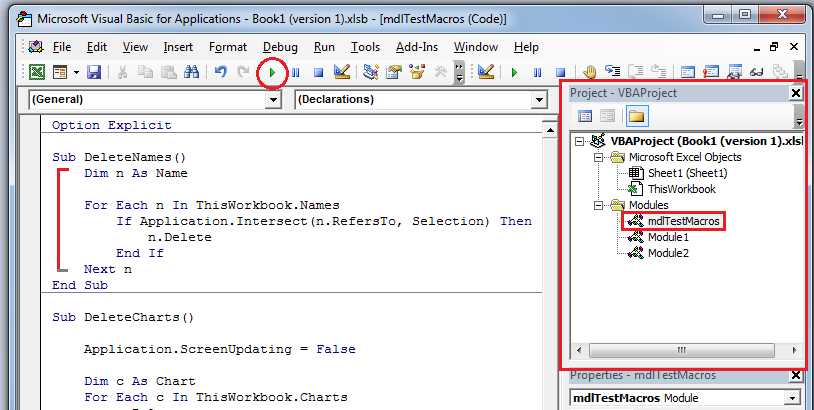
Task: Click the Toolbox hammer and wrench icon
Action: [x=440, y=72]
